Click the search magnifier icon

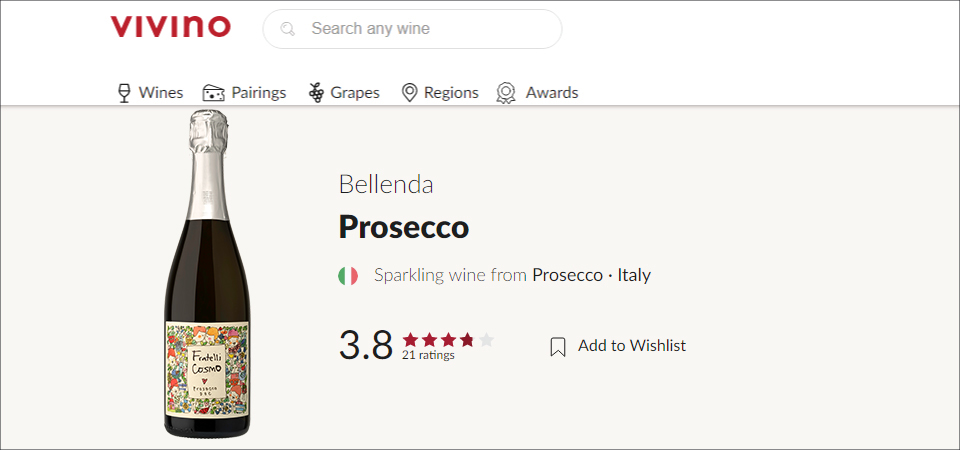point(288,29)
